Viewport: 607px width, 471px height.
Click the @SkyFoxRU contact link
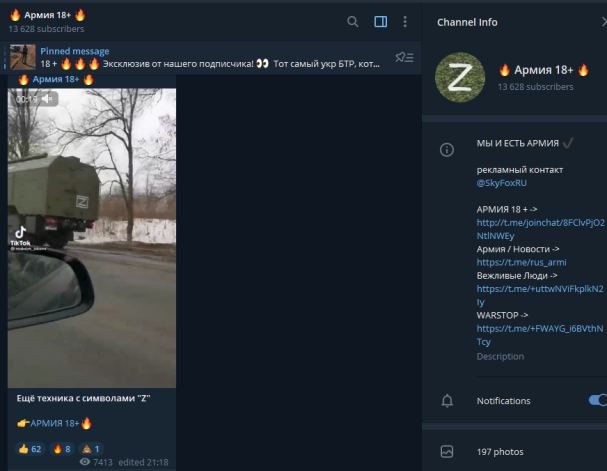pyautogui.click(x=501, y=183)
